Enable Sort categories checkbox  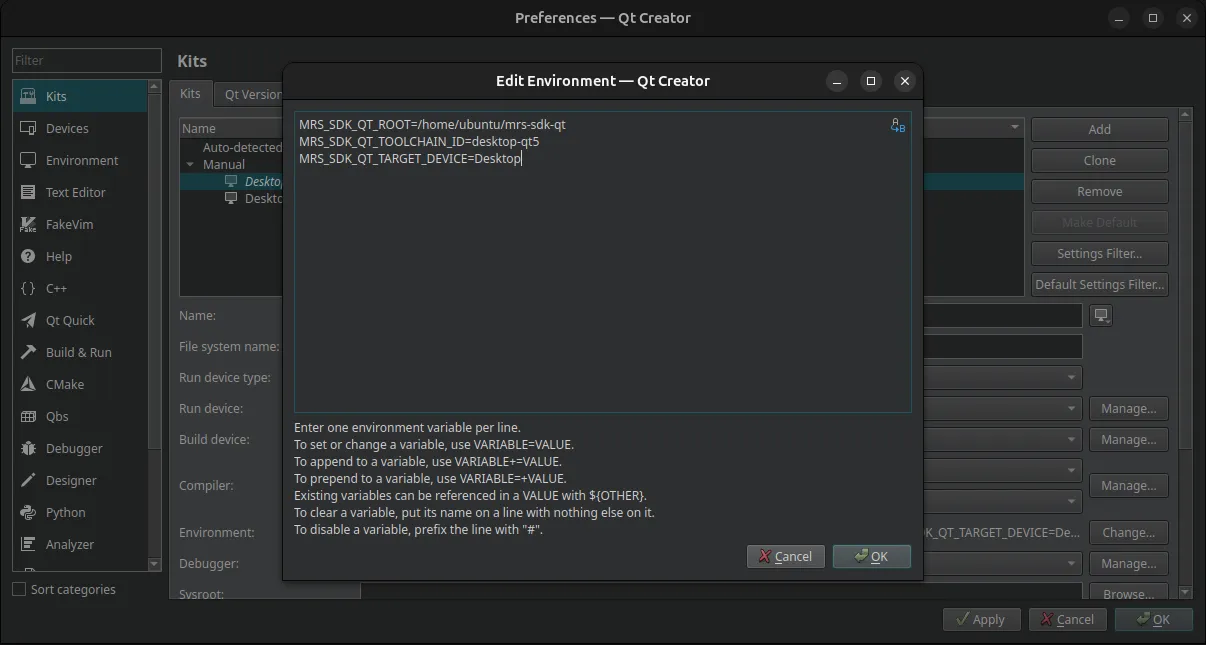(x=19, y=589)
